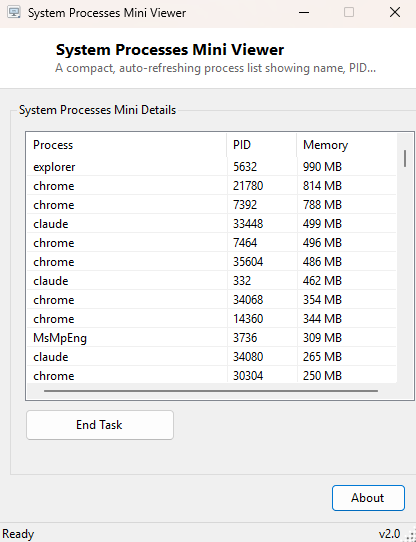The image size is (416, 542).
Task: Select chrome process with PID 34068
Action: [212, 300]
